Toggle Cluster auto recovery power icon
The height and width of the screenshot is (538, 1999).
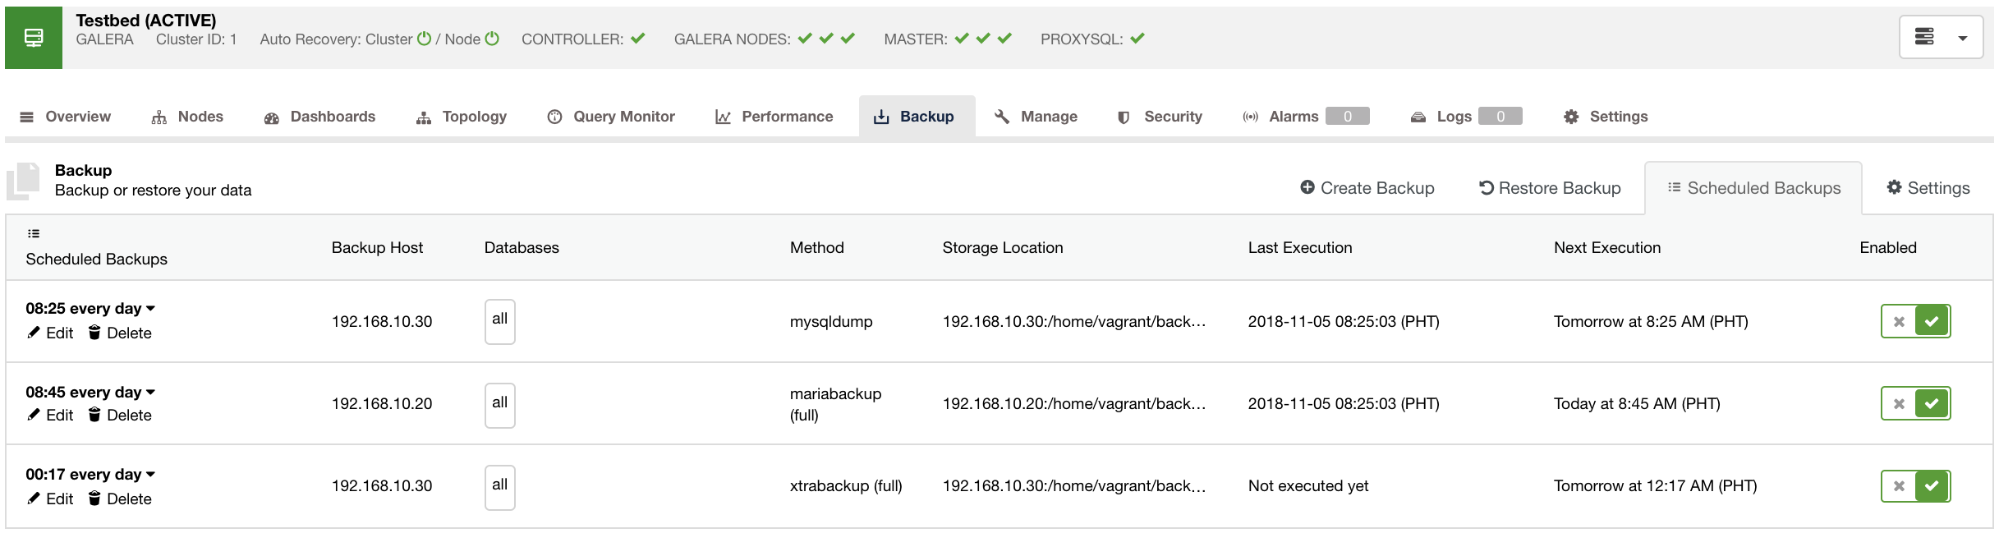[424, 39]
